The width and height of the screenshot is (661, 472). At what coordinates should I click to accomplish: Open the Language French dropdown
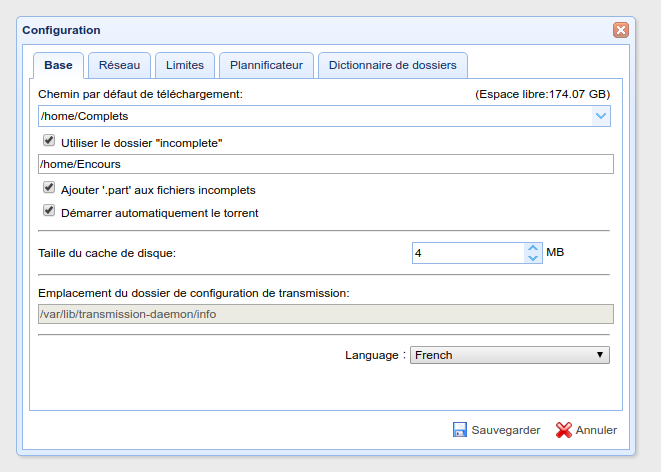coord(510,355)
